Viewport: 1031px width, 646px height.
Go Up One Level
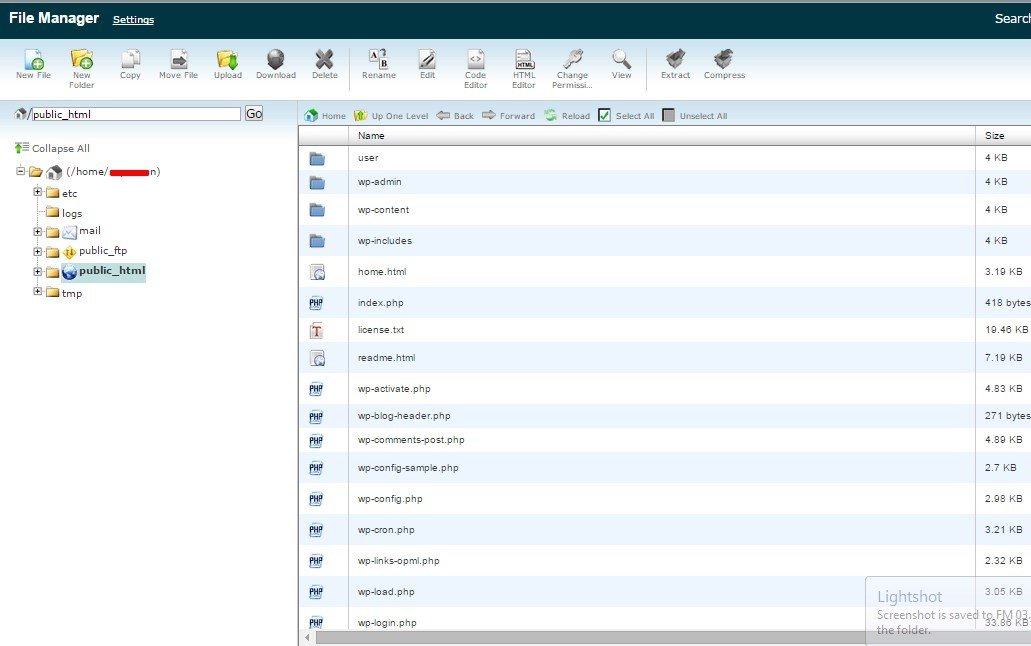391,116
